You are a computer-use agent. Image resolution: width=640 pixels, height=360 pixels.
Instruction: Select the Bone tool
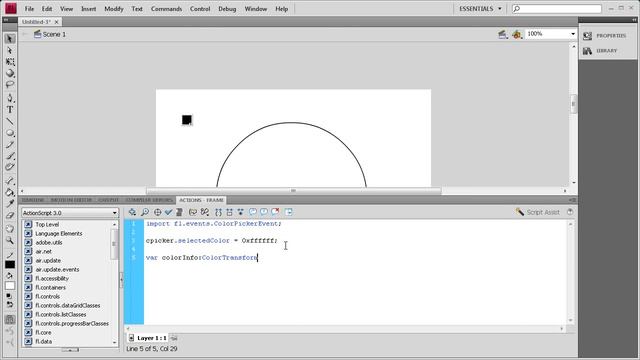(10, 181)
